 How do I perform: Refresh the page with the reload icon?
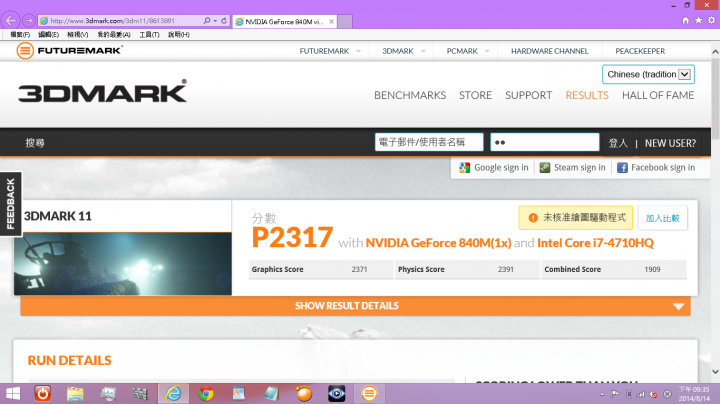pyautogui.click(x=224, y=21)
